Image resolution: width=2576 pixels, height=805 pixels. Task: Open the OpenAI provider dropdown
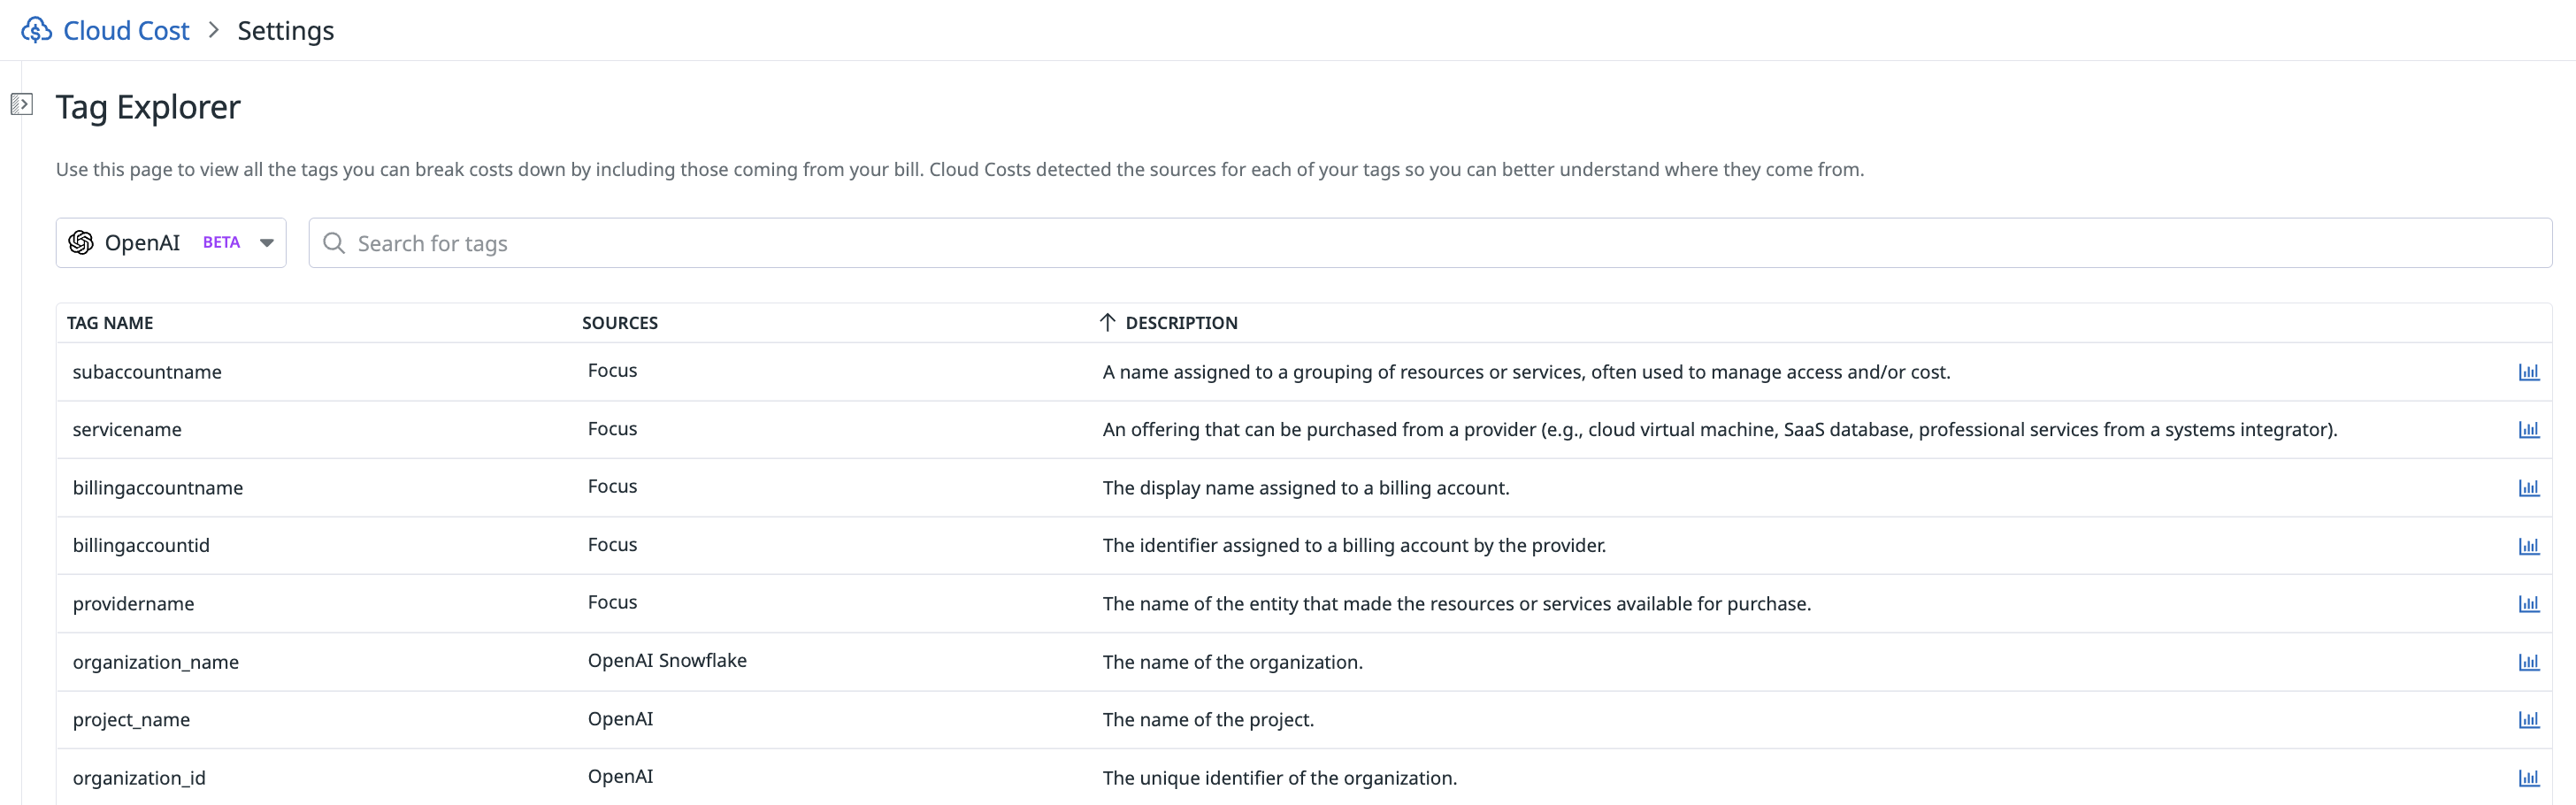click(x=170, y=242)
